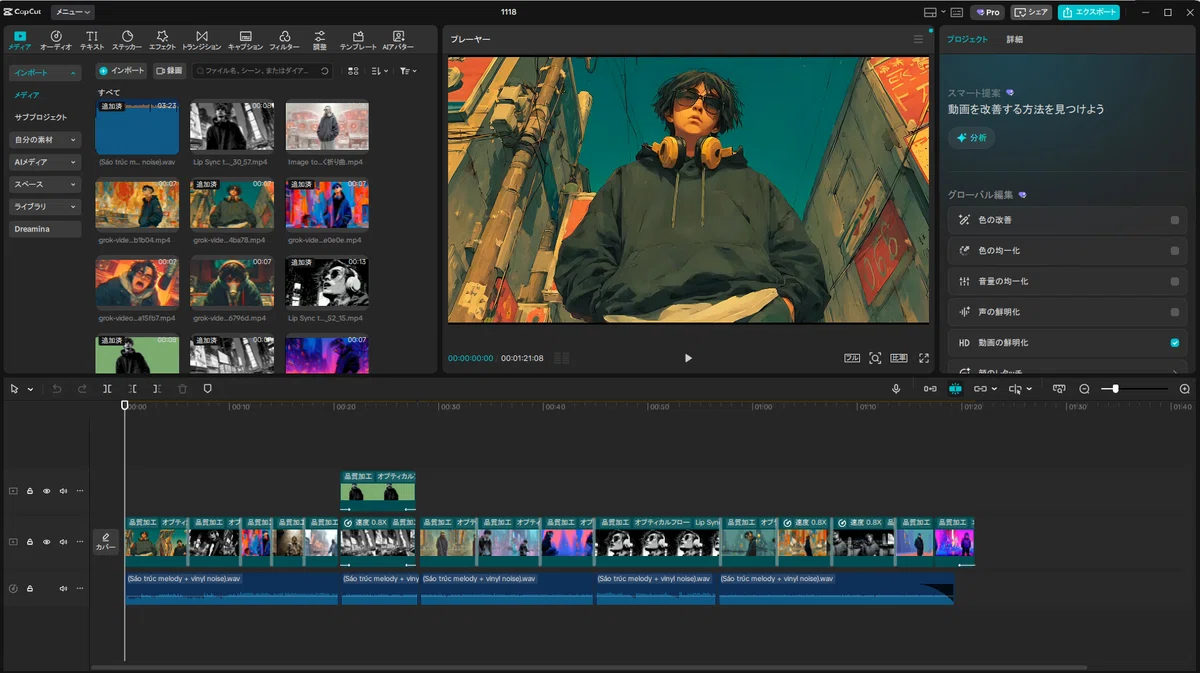Image resolution: width=1200 pixels, height=673 pixels.
Task: Click the marker shield icon in timeline toolbar
Action: (x=208, y=388)
